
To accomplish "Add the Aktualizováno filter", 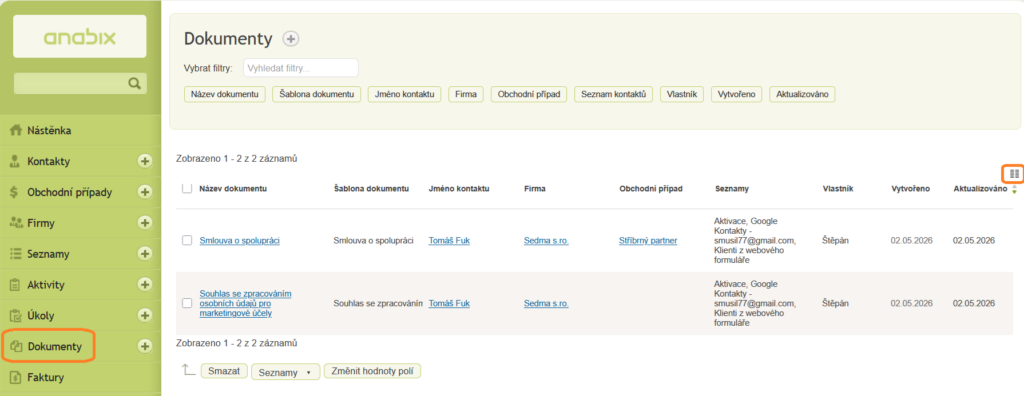I will 802,94.
